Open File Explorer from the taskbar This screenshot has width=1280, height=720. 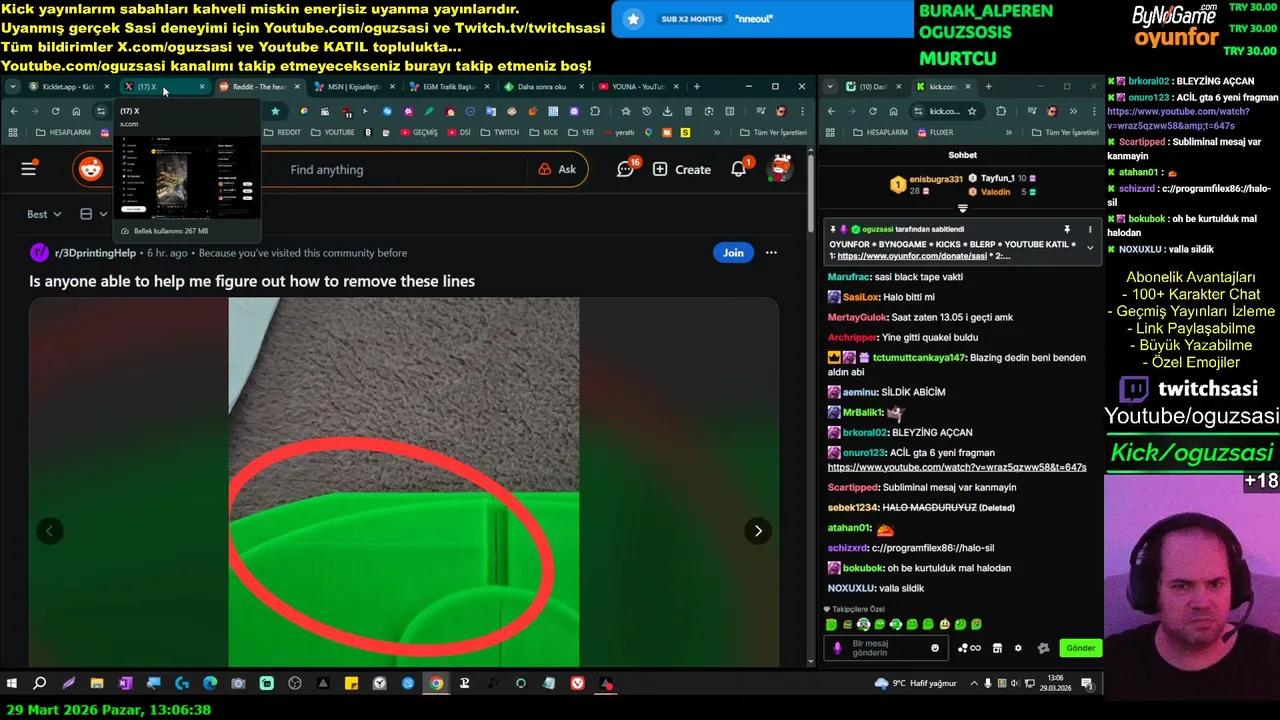[97, 684]
